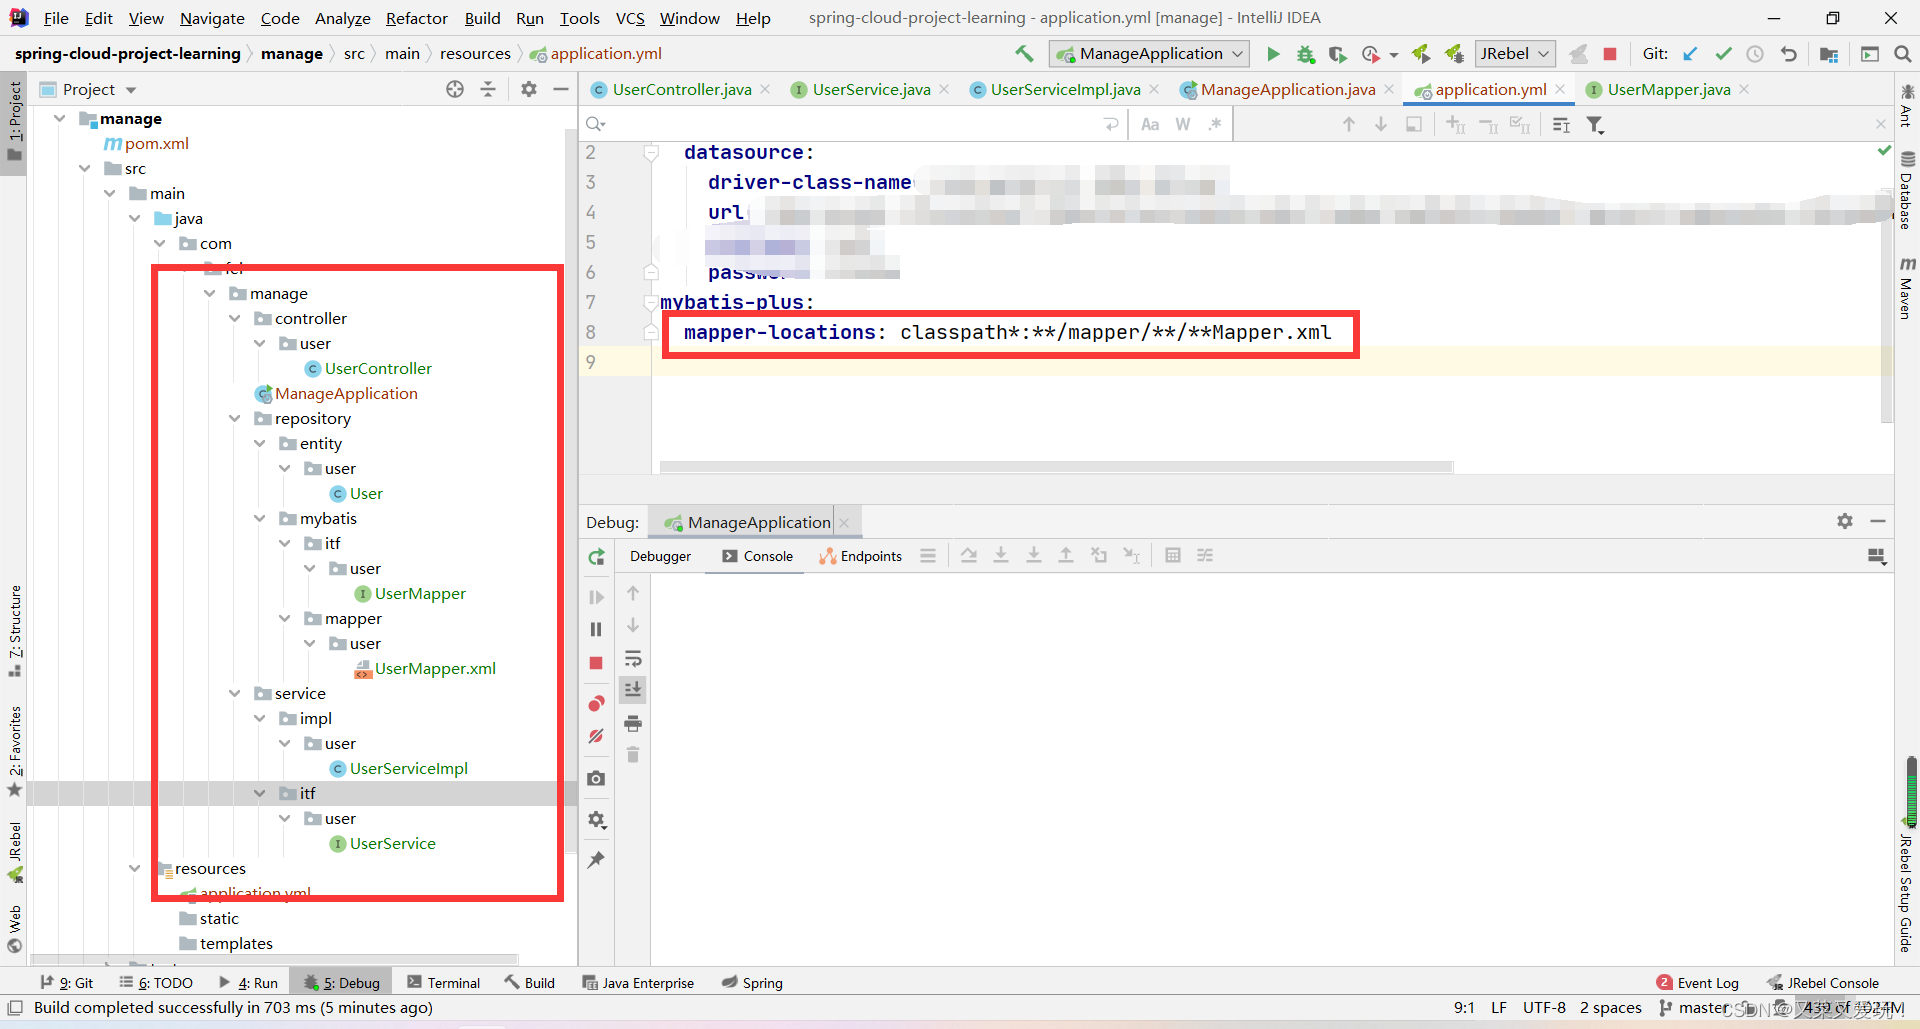
Task: Launch app with the JRebel rocket icon
Action: pyautogui.click(x=1421, y=54)
